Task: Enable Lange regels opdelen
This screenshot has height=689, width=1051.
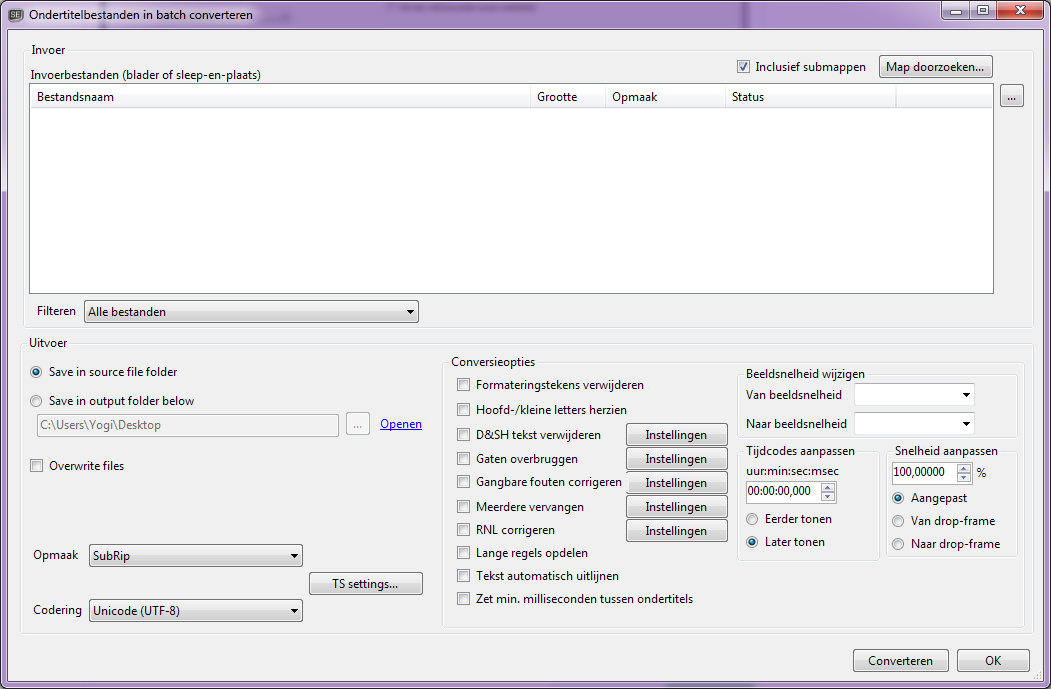Action: (463, 552)
